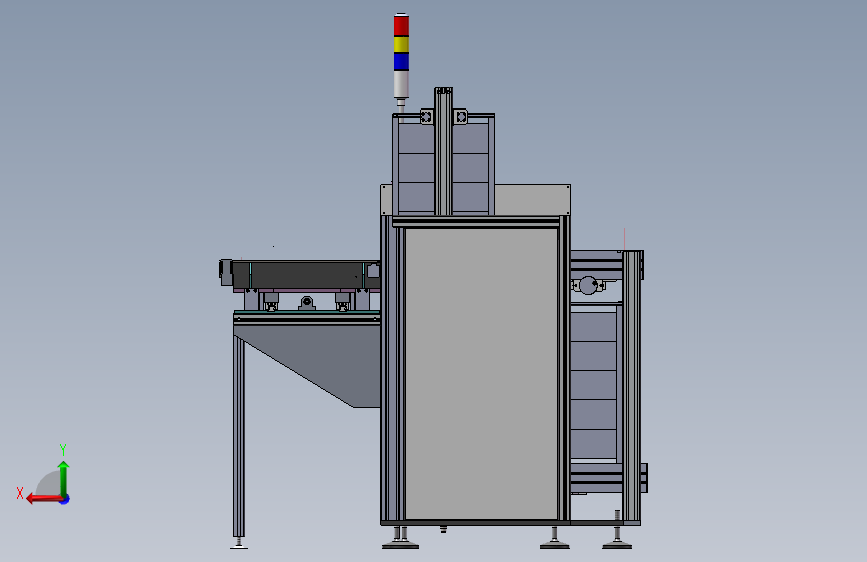Select the blue segment of the signal tower

click(401, 61)
